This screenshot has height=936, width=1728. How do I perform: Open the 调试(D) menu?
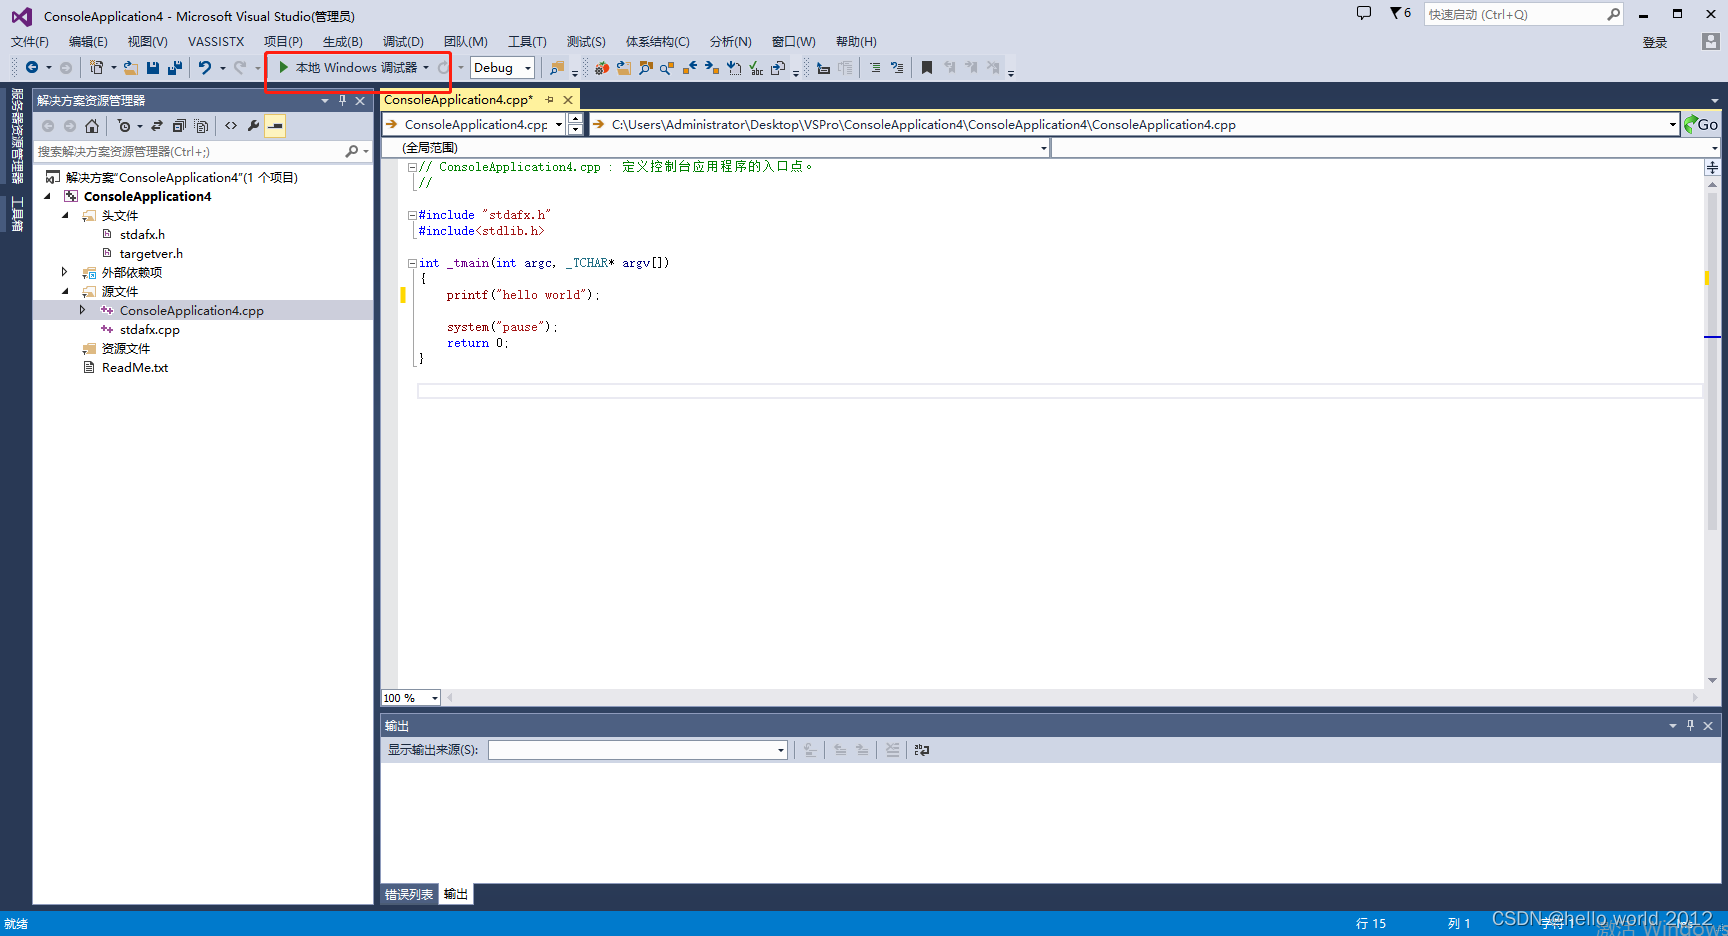pos(403,42)
